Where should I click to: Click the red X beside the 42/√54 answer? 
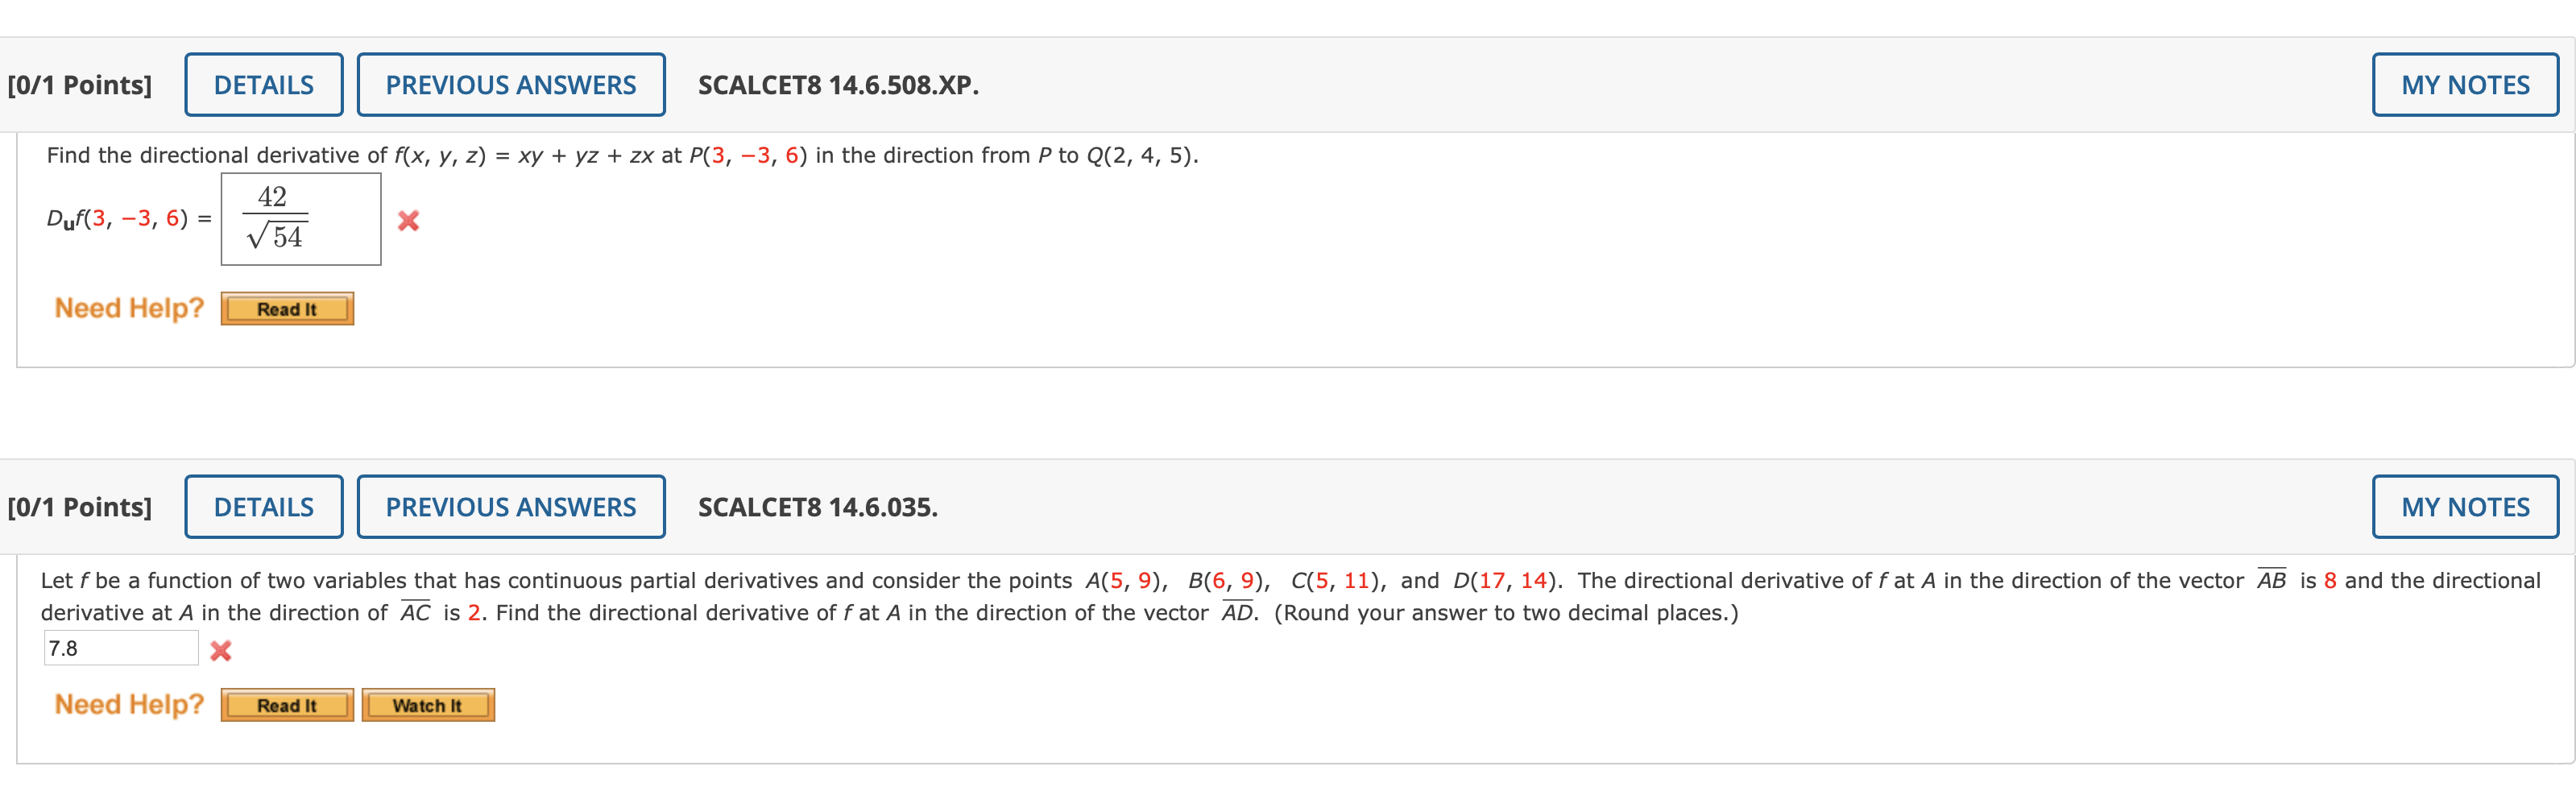pyautogui.click(x=409, y=219)
